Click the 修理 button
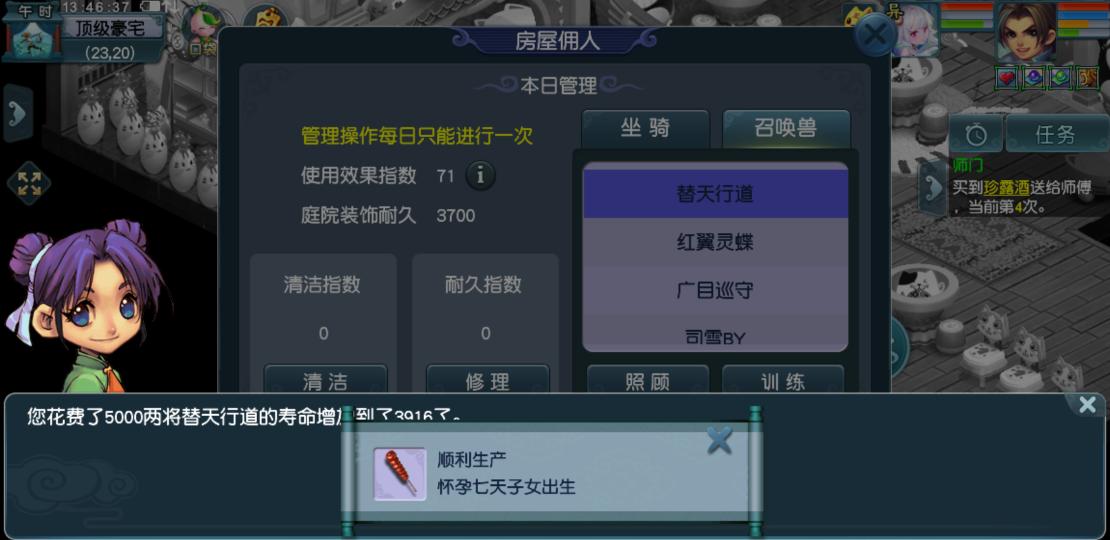 488,380
